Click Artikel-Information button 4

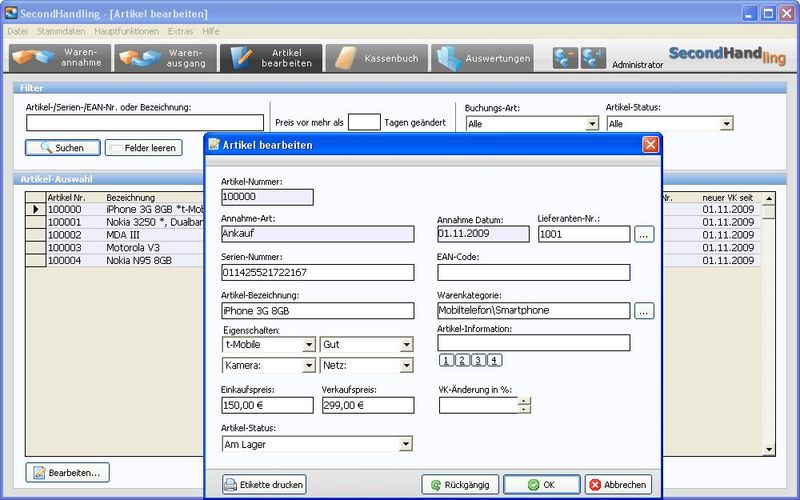tap(494, 360)
